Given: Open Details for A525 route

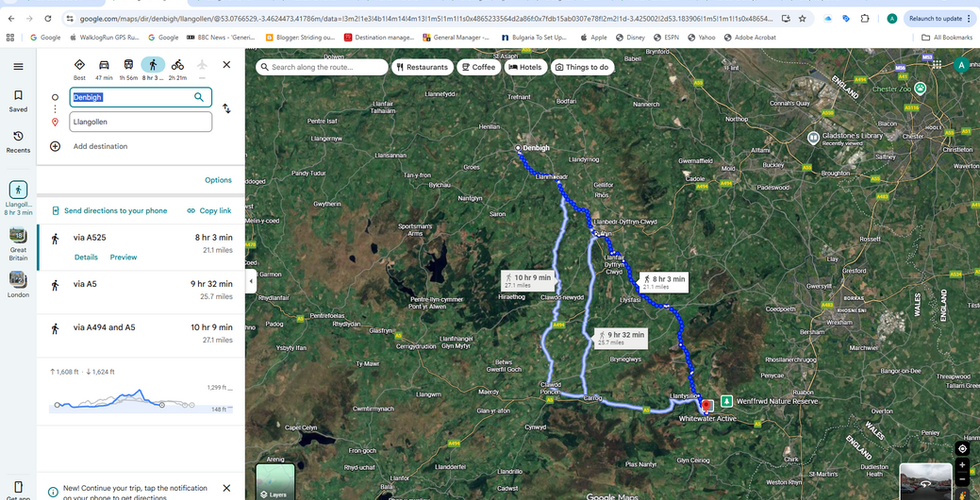Looking at the screenshot, I should tap(86, 257).
